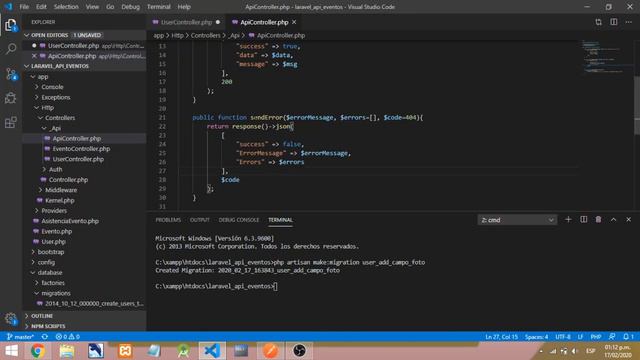Expand the NPM Scripts section
Screen dimensions: 640x360
pos(48,326)
